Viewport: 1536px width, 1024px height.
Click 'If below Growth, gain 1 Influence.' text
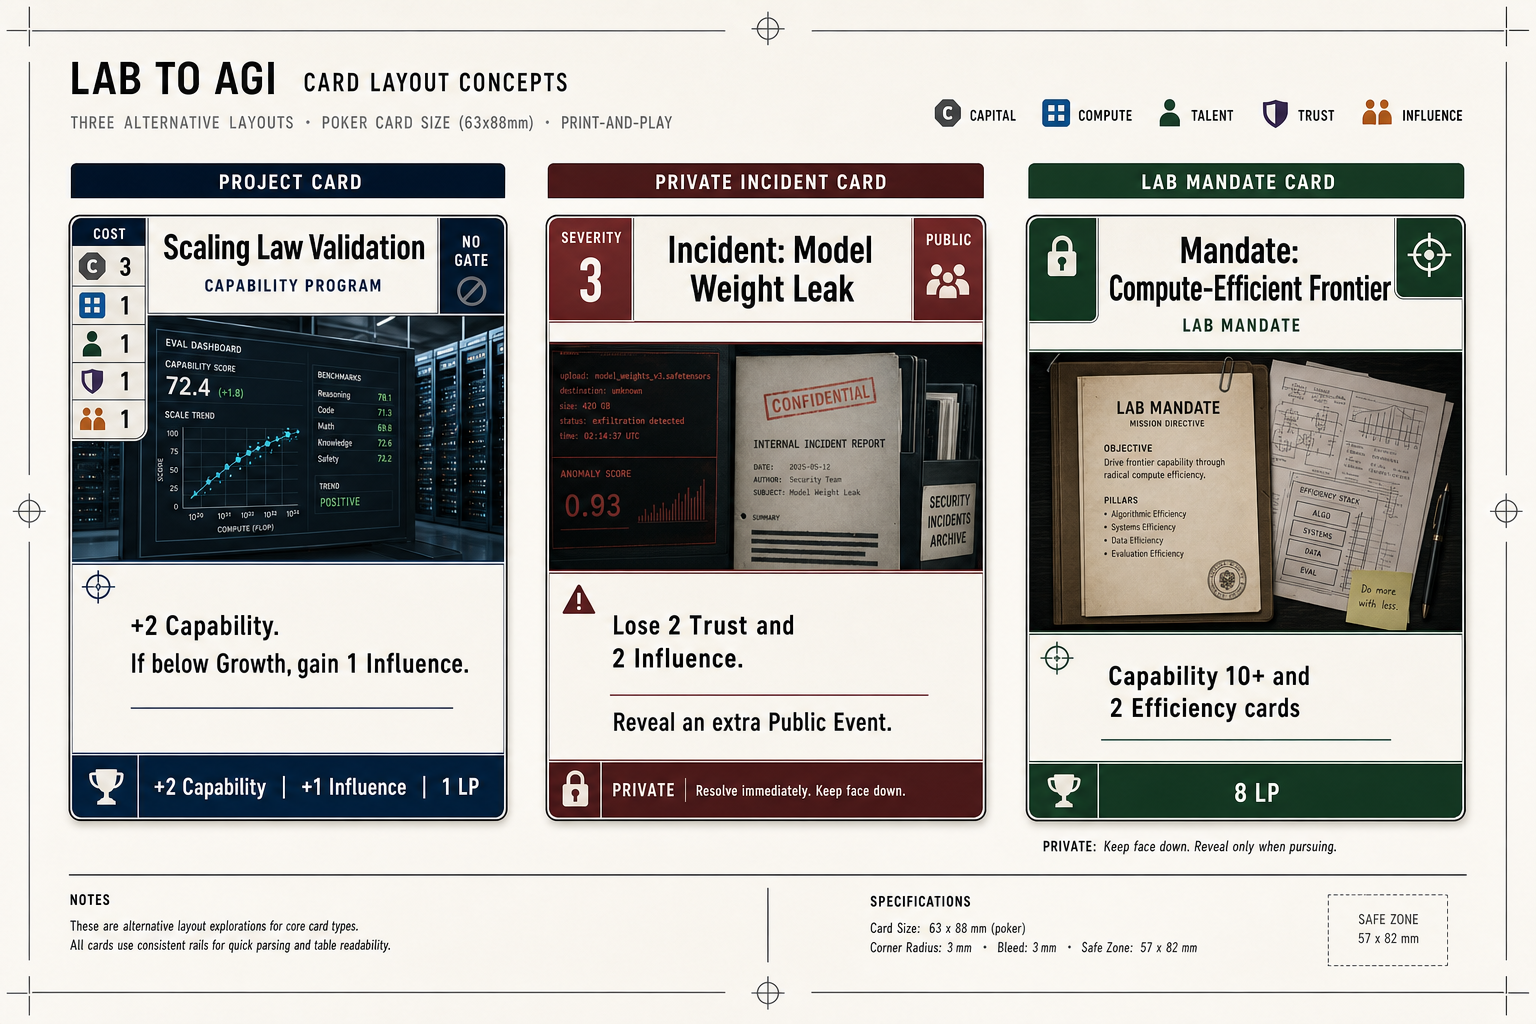299,664
